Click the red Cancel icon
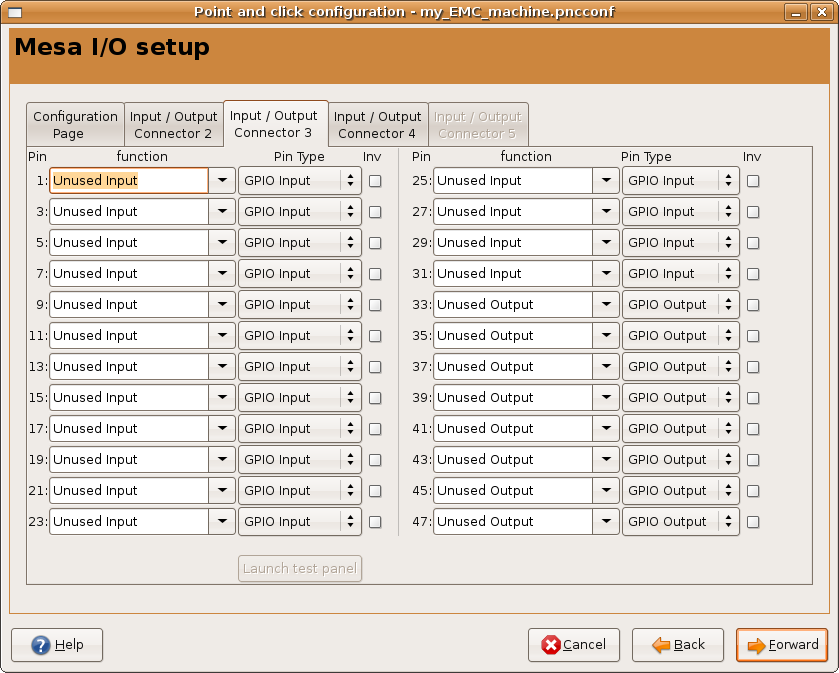Image resolution: width=839 pixels, height=673 pixels. (x=551, y=645)
